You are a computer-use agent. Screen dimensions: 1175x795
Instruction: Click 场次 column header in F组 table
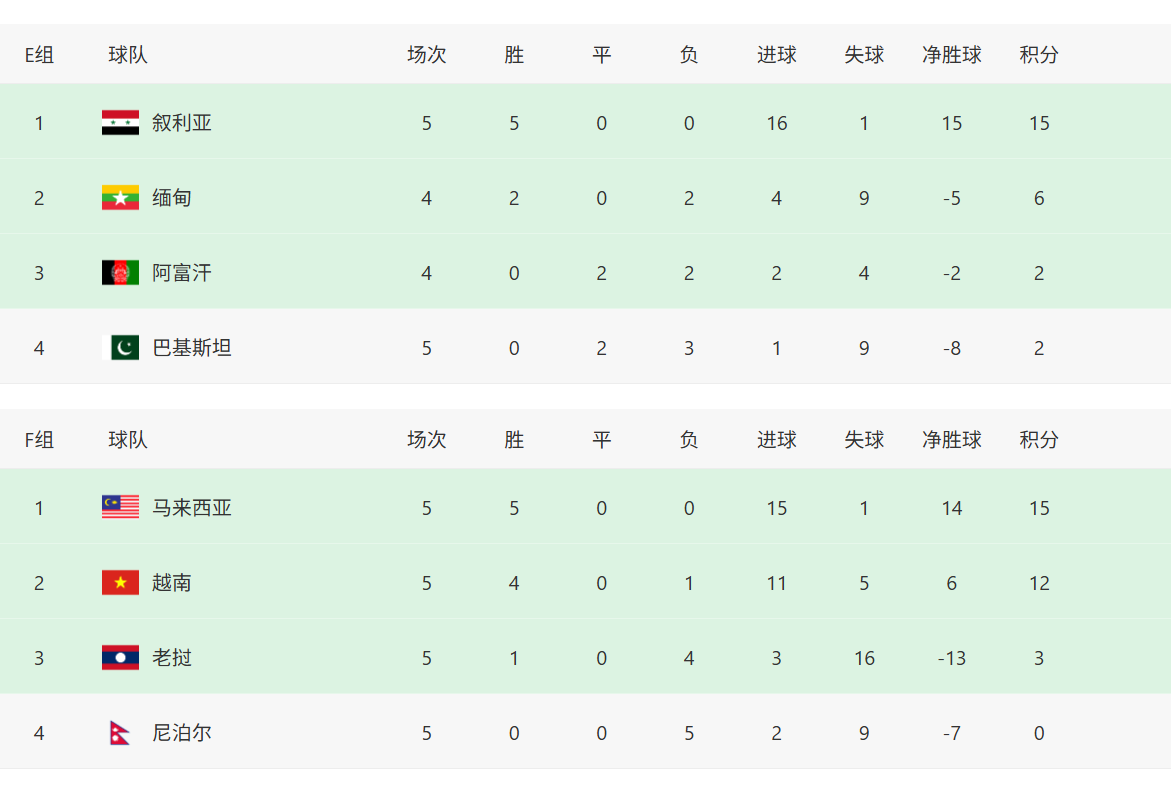click(x=426, y=440)
